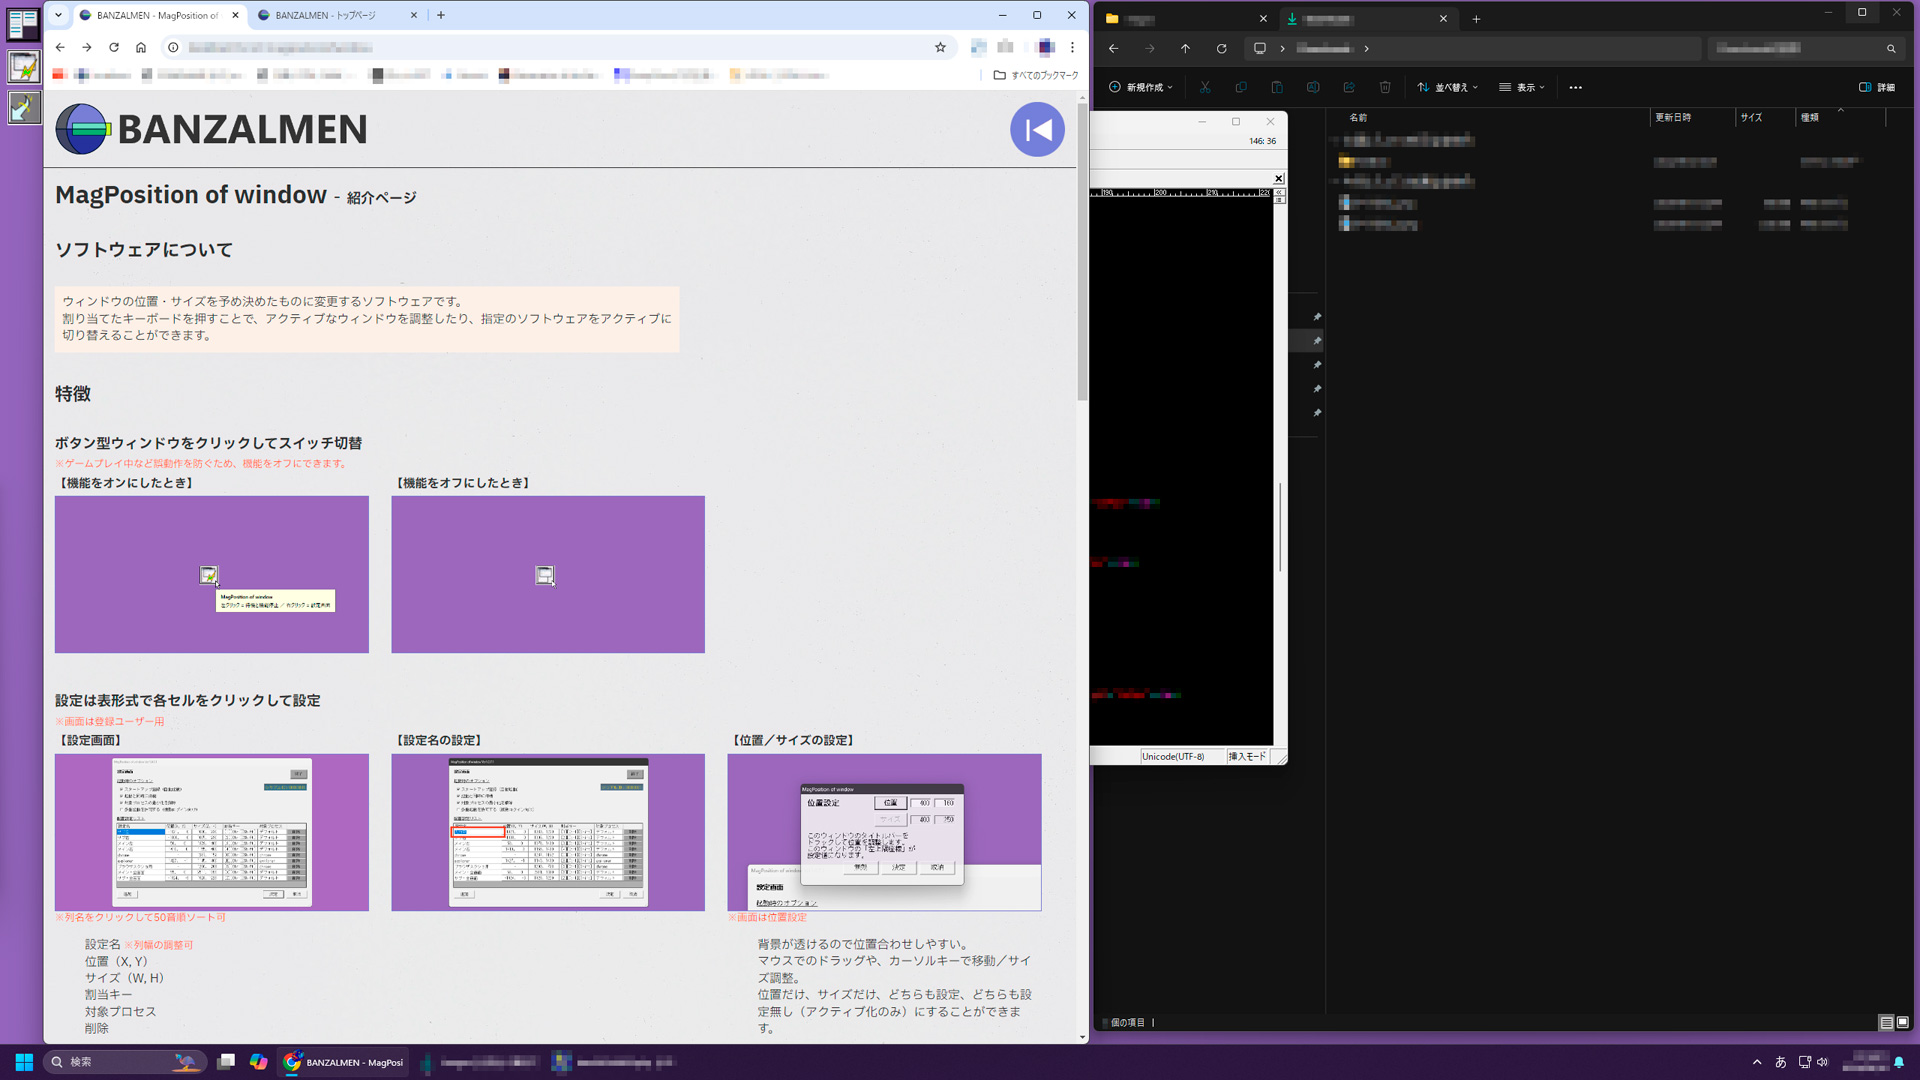Click the File Explorer search magnifier

(x=1891, y=48)
